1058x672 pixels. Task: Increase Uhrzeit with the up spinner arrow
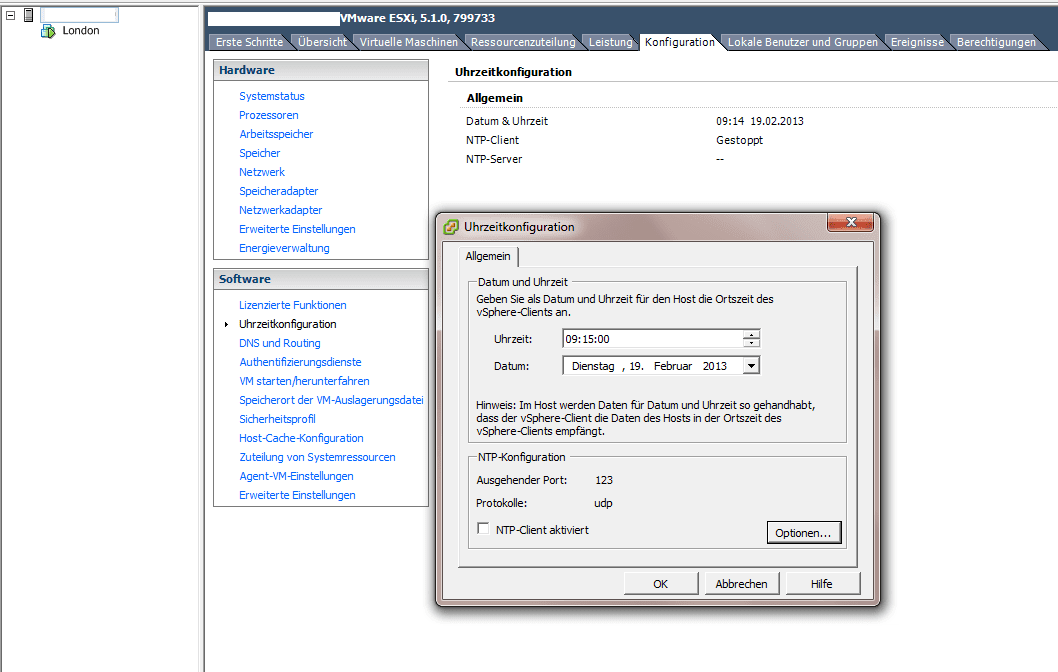click(x=751, y=335)
